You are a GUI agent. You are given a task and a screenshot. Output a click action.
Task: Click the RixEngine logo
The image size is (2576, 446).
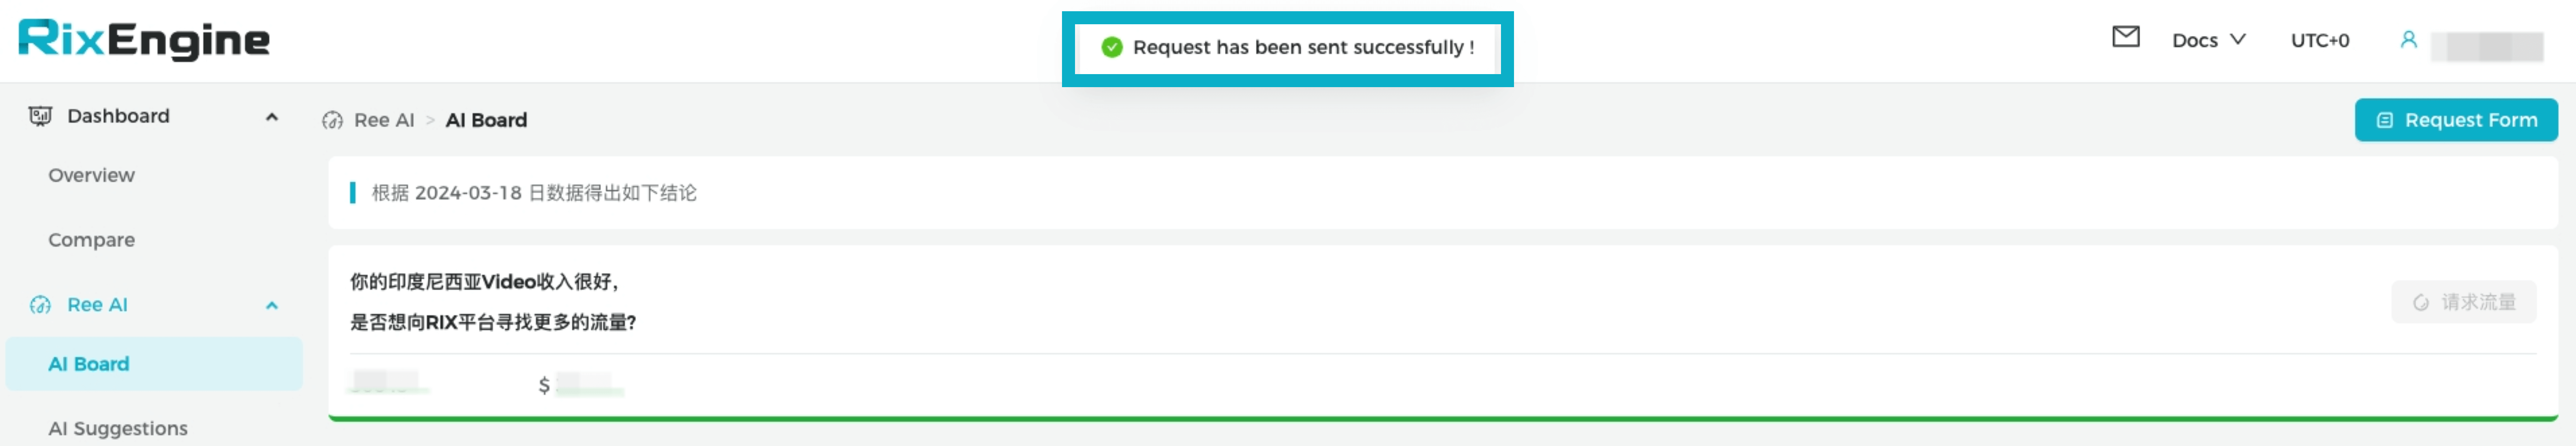coord(144,39)
